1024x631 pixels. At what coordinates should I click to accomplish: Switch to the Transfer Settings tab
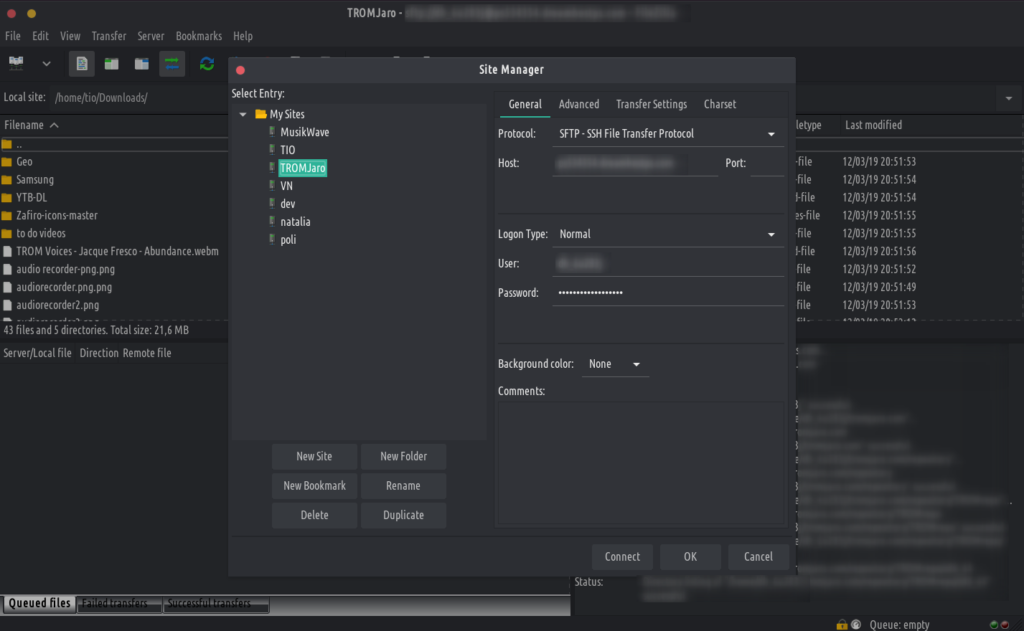(x=651, y=104)
